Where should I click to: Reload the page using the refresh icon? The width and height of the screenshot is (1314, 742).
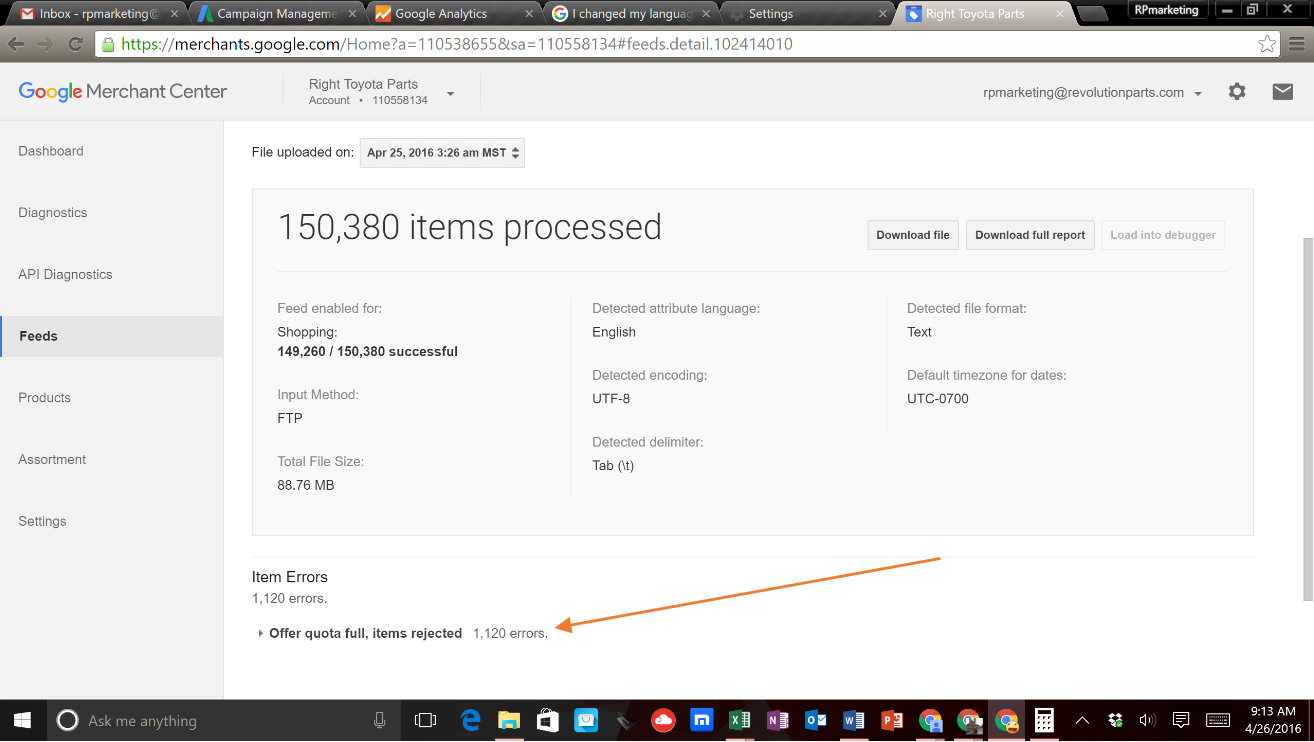click(x=75, y=44)
